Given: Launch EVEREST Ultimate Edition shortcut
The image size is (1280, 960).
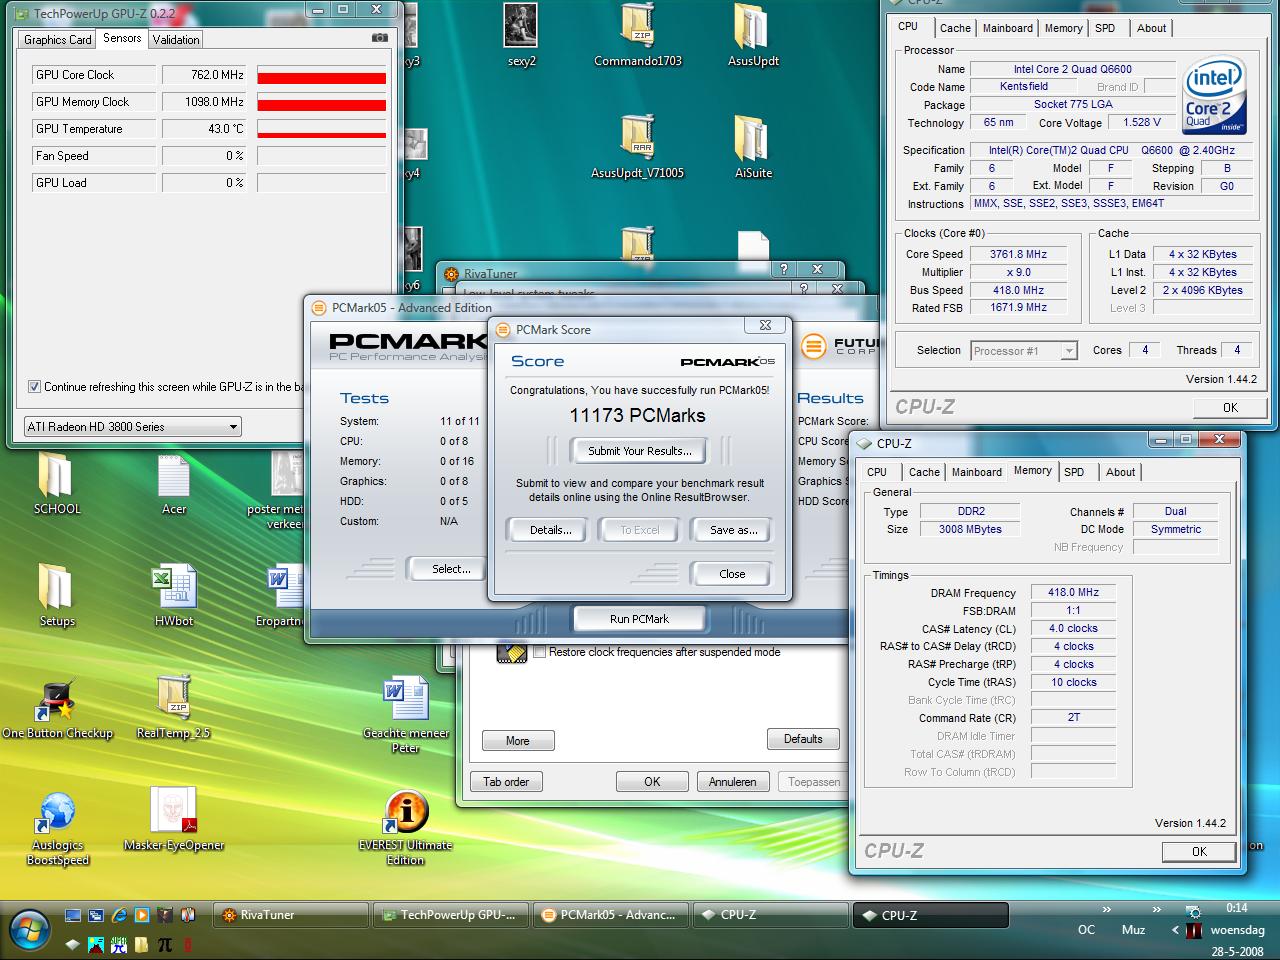Looking at the screenshot, I should click(x=405, y=828).
